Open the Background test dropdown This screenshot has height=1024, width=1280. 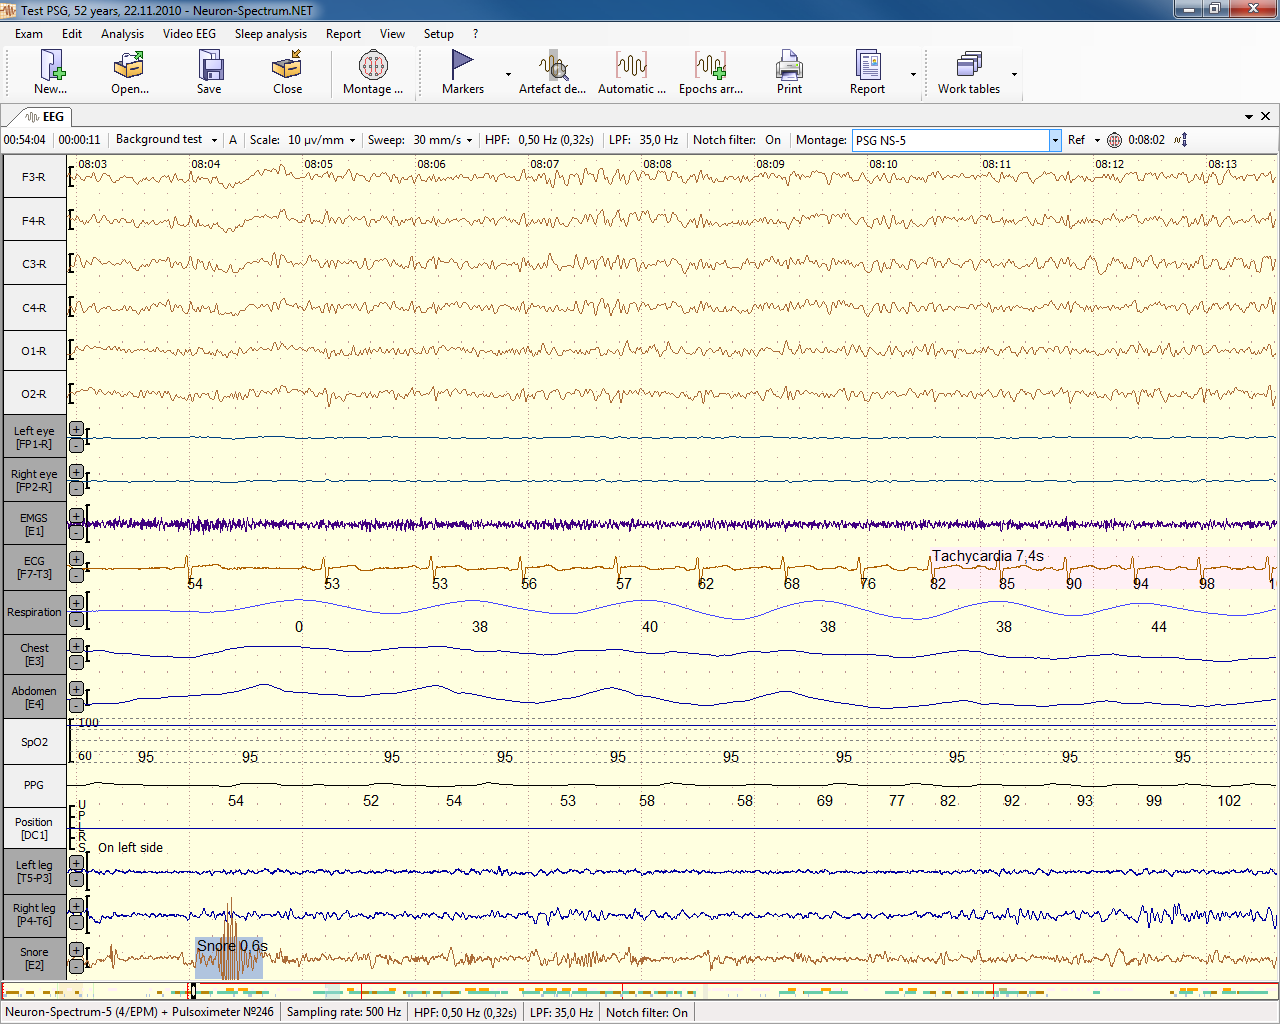166,140
